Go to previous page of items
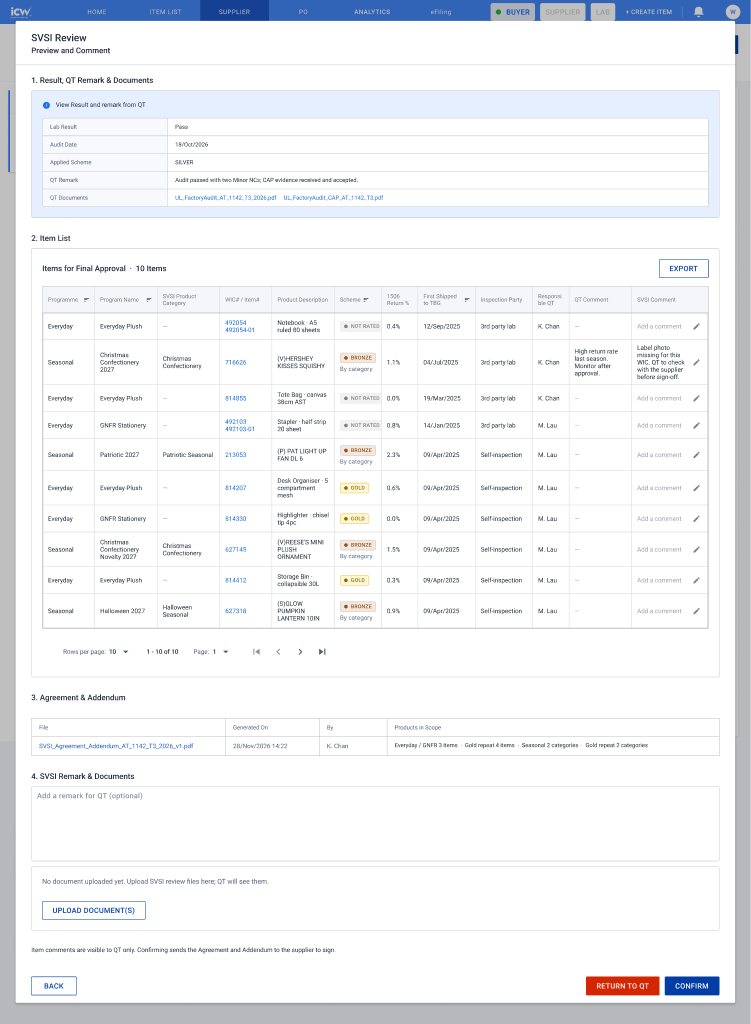The image size is (751, 1024). click(x=278, y=652)
